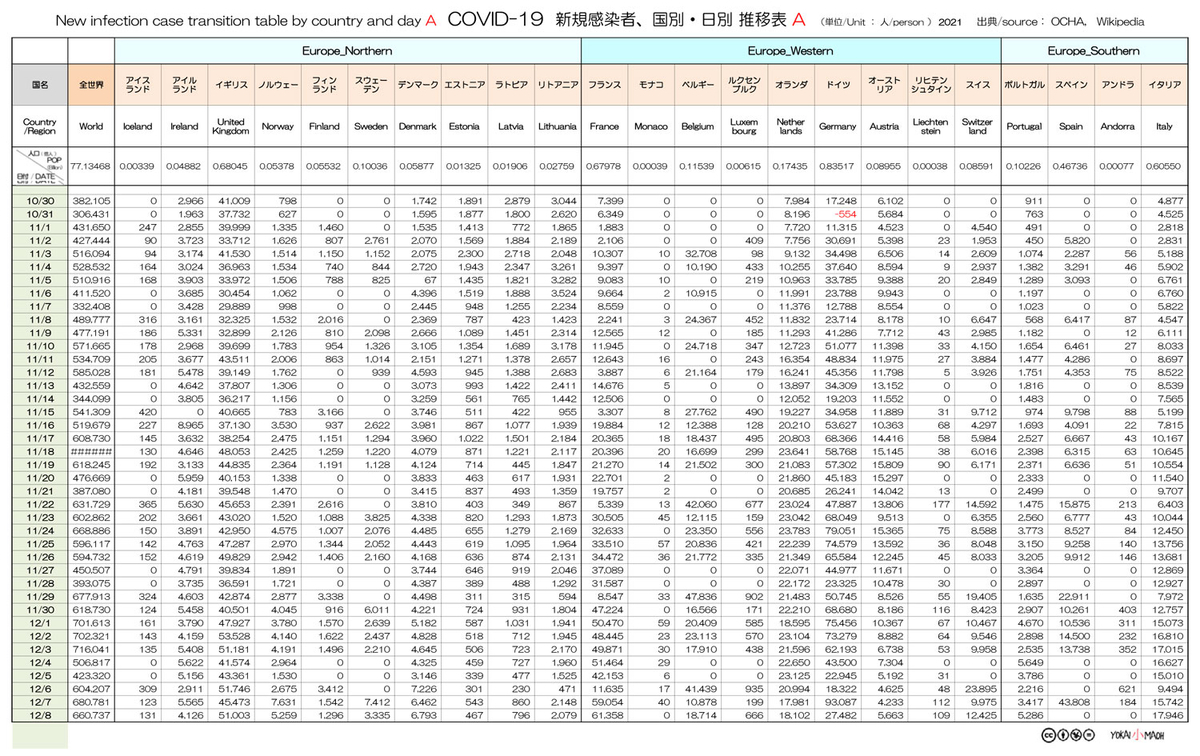Click the '国名' header cell
This screenshot has width=1200, height=756.
click(x=40, y=86)
